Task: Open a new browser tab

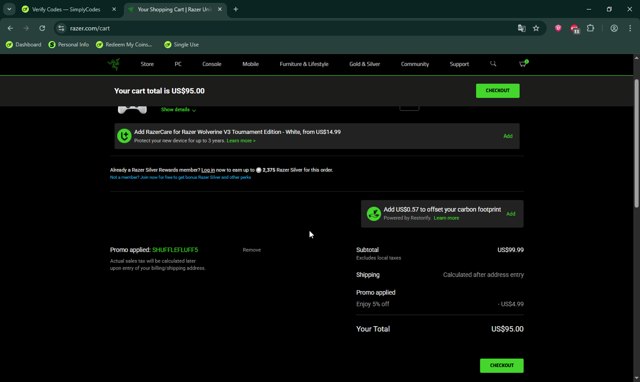Action: pyautogui.click(x=236, y=9)
